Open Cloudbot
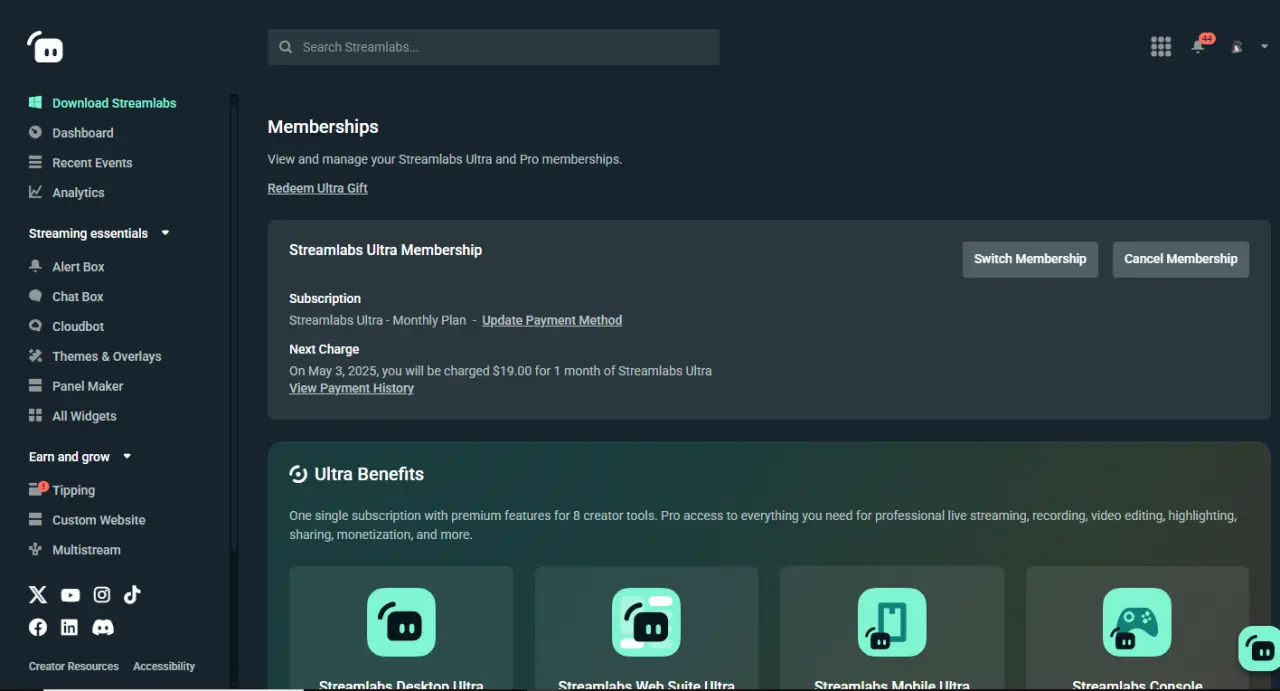Viewport: 1280px width, 691px height. coord(78,327)
